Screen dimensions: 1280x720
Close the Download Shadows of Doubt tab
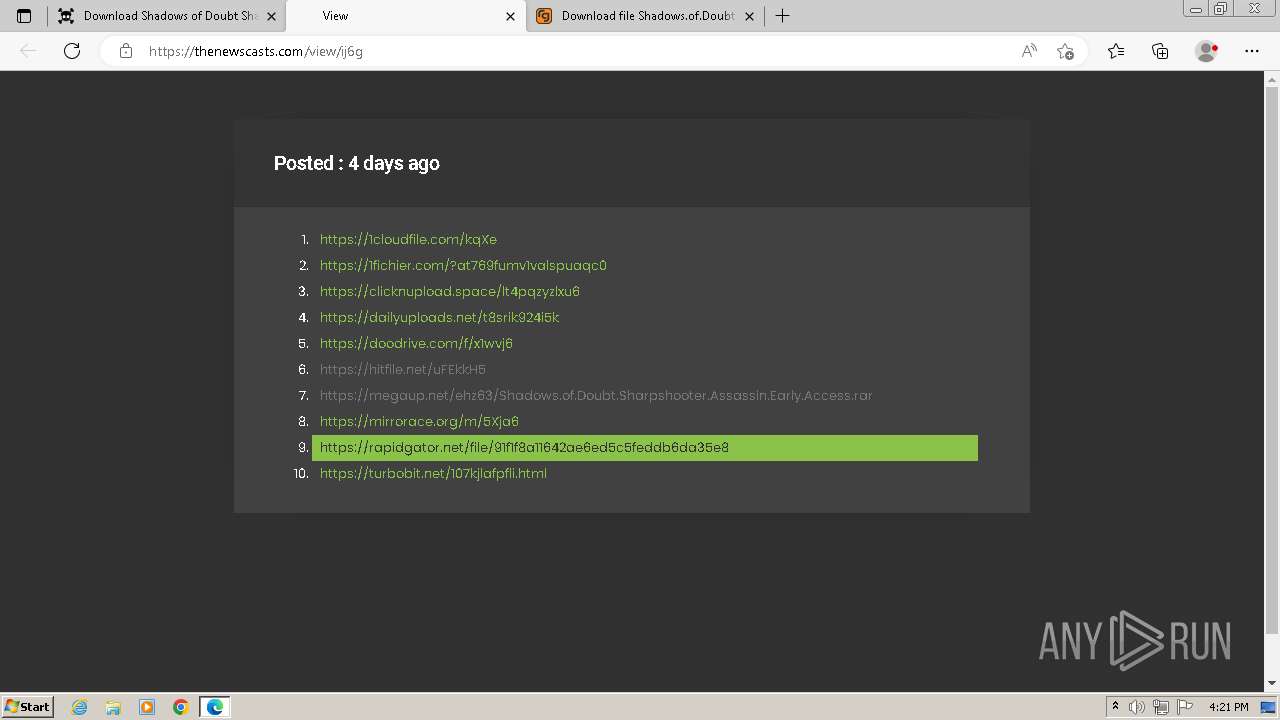pyautogui.click(x=271, y=16)
